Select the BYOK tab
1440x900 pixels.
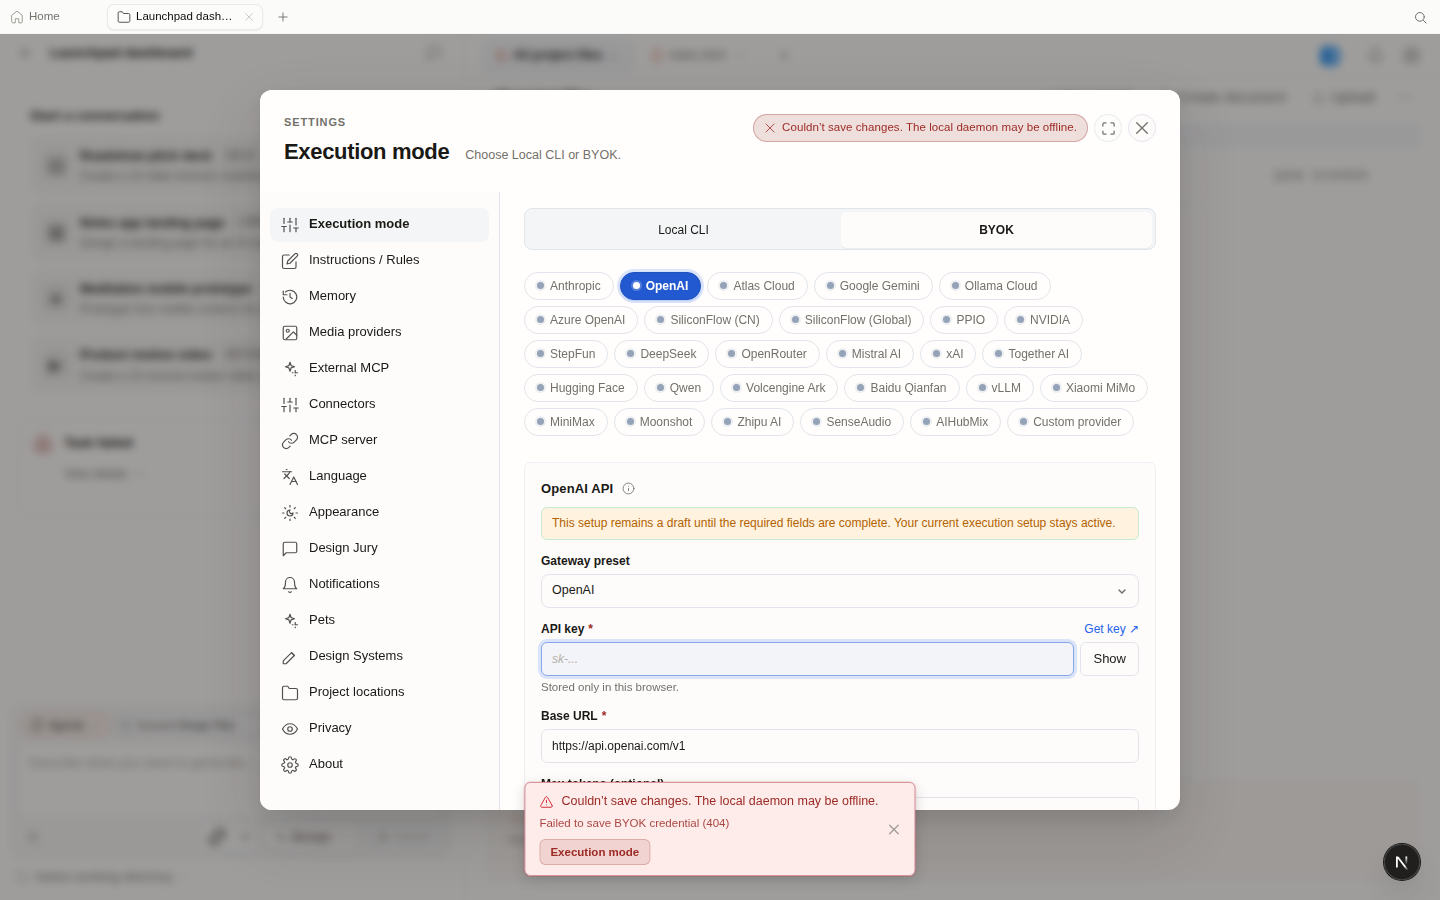996,230
